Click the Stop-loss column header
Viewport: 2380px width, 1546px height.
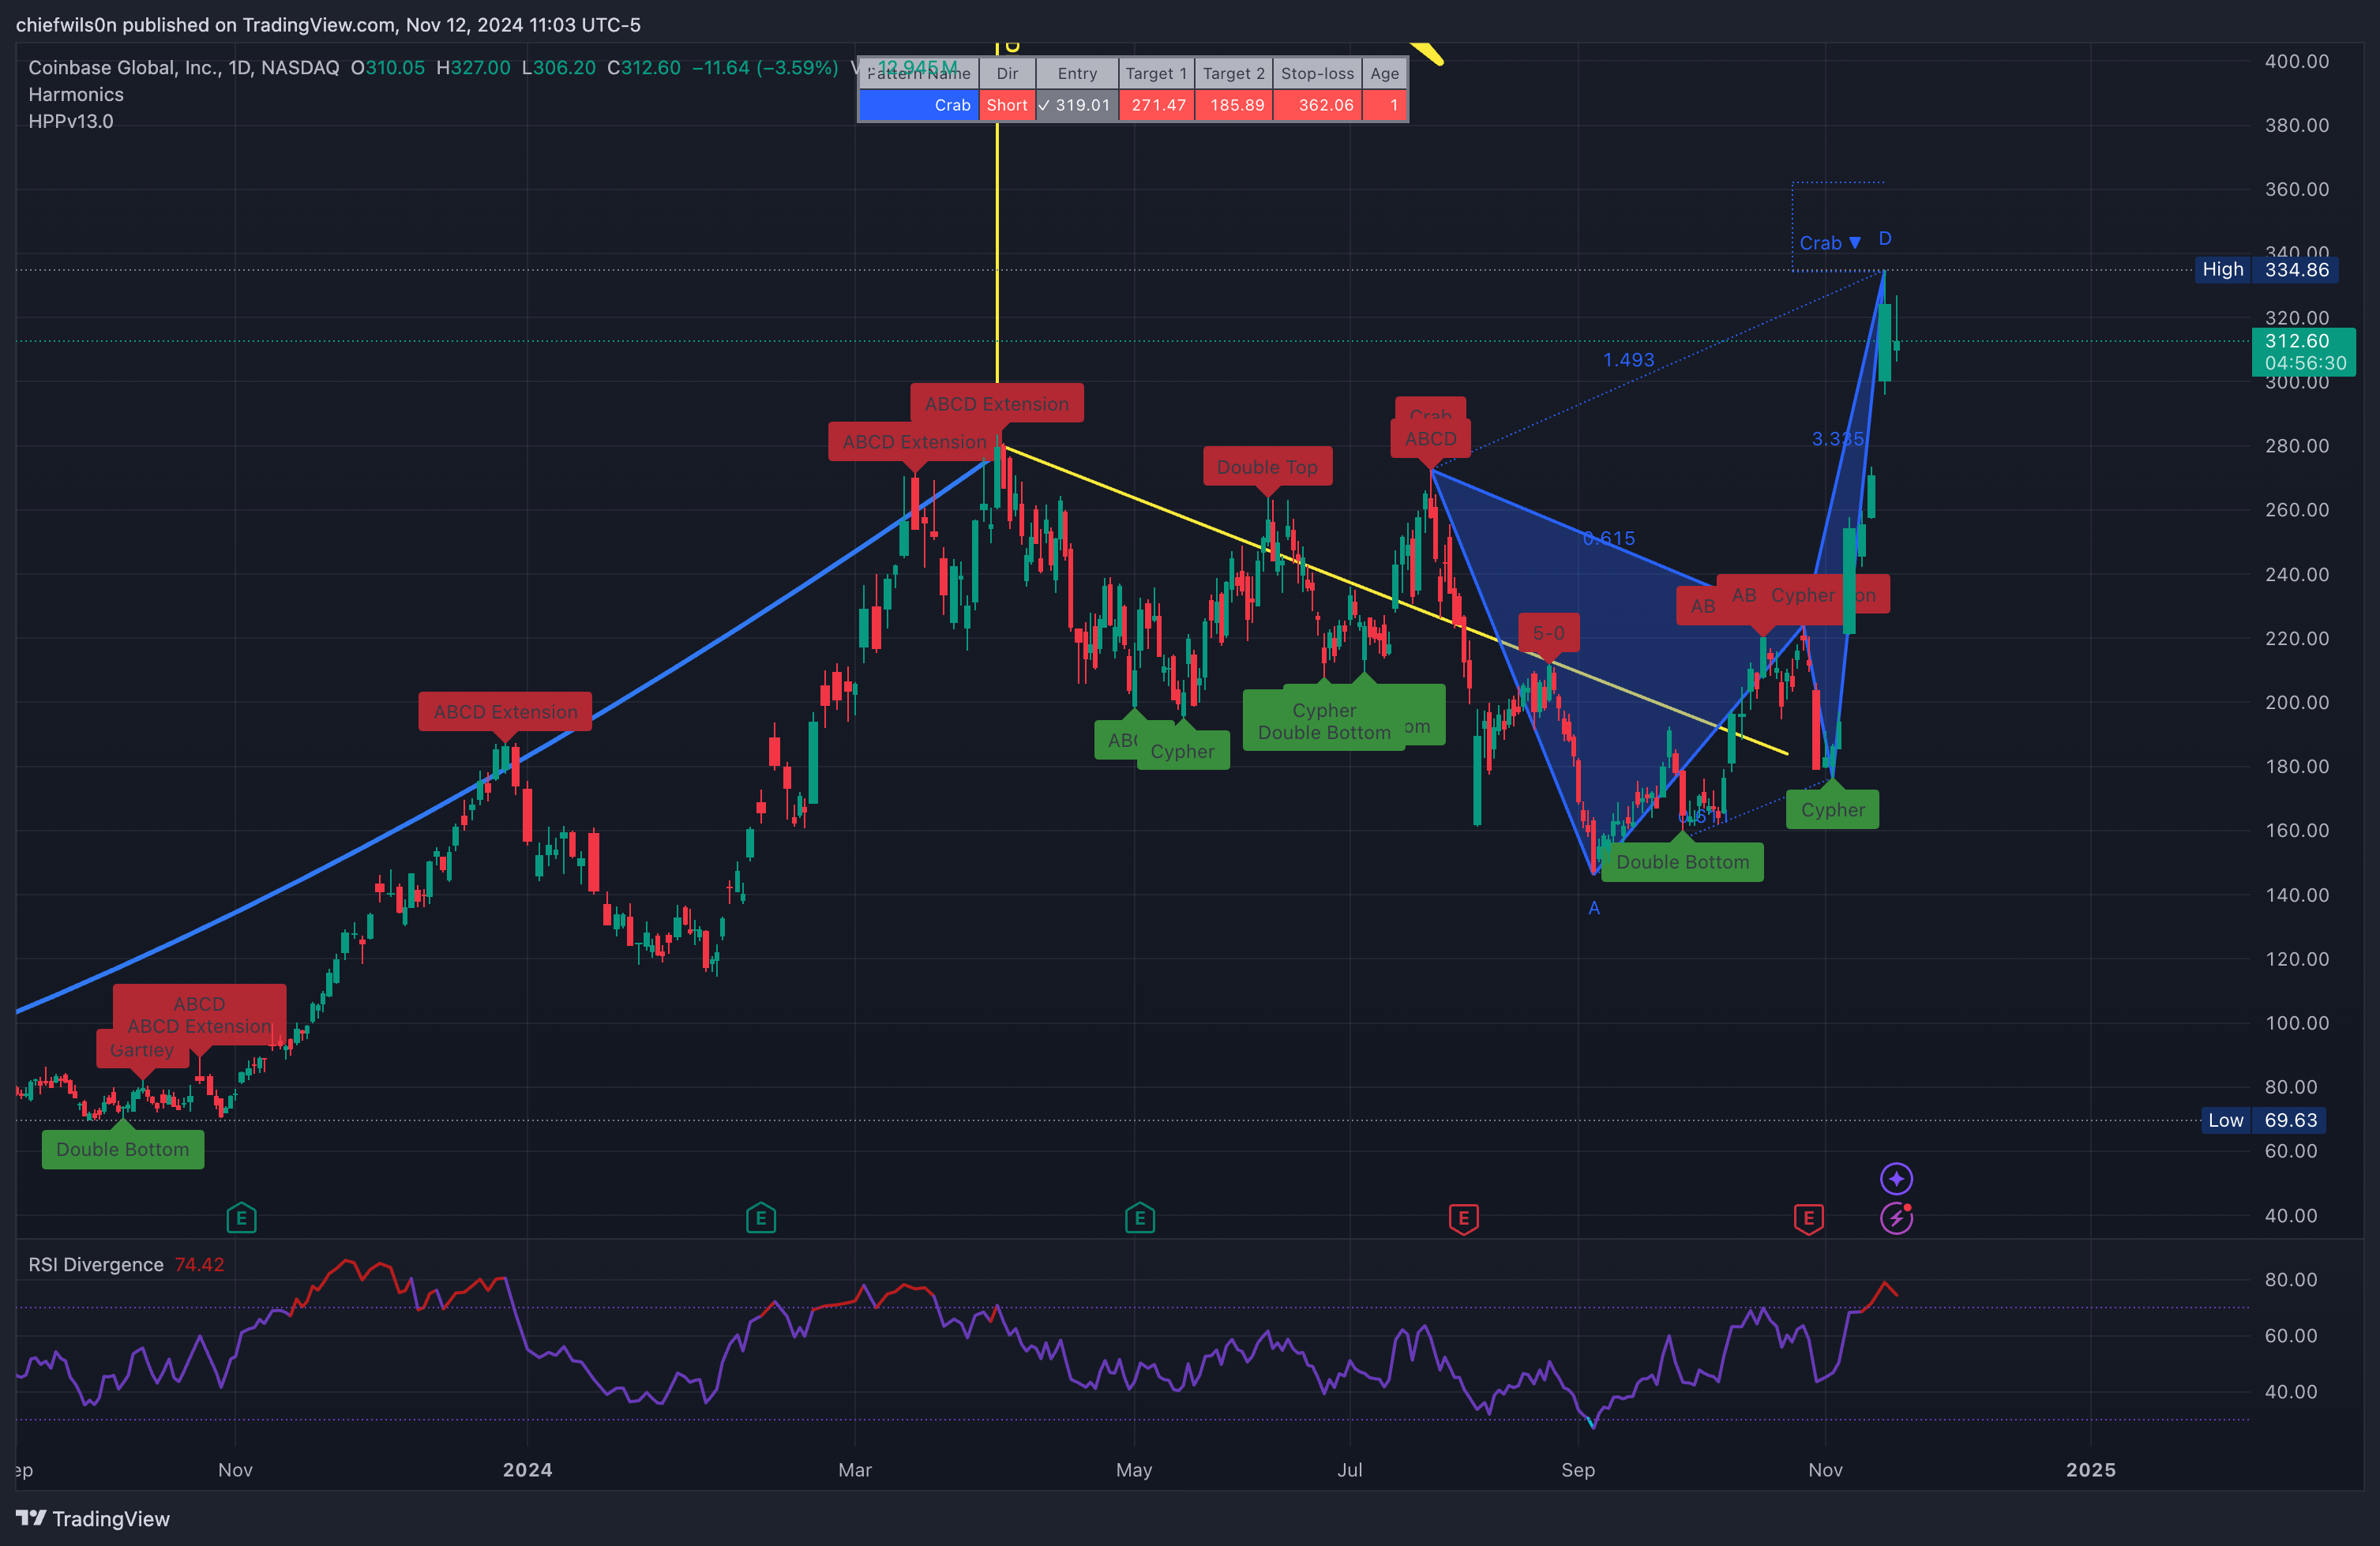tap(1318, 73)
